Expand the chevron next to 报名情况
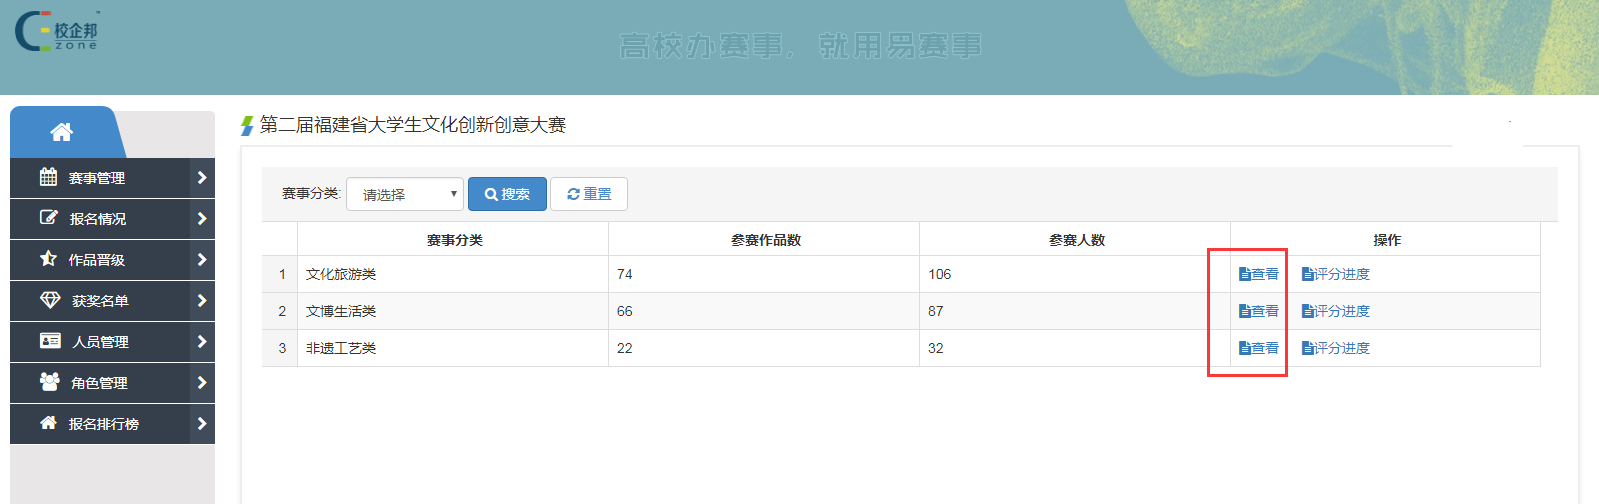Screen dimensions: 1599x504 (x=202, y=219)
